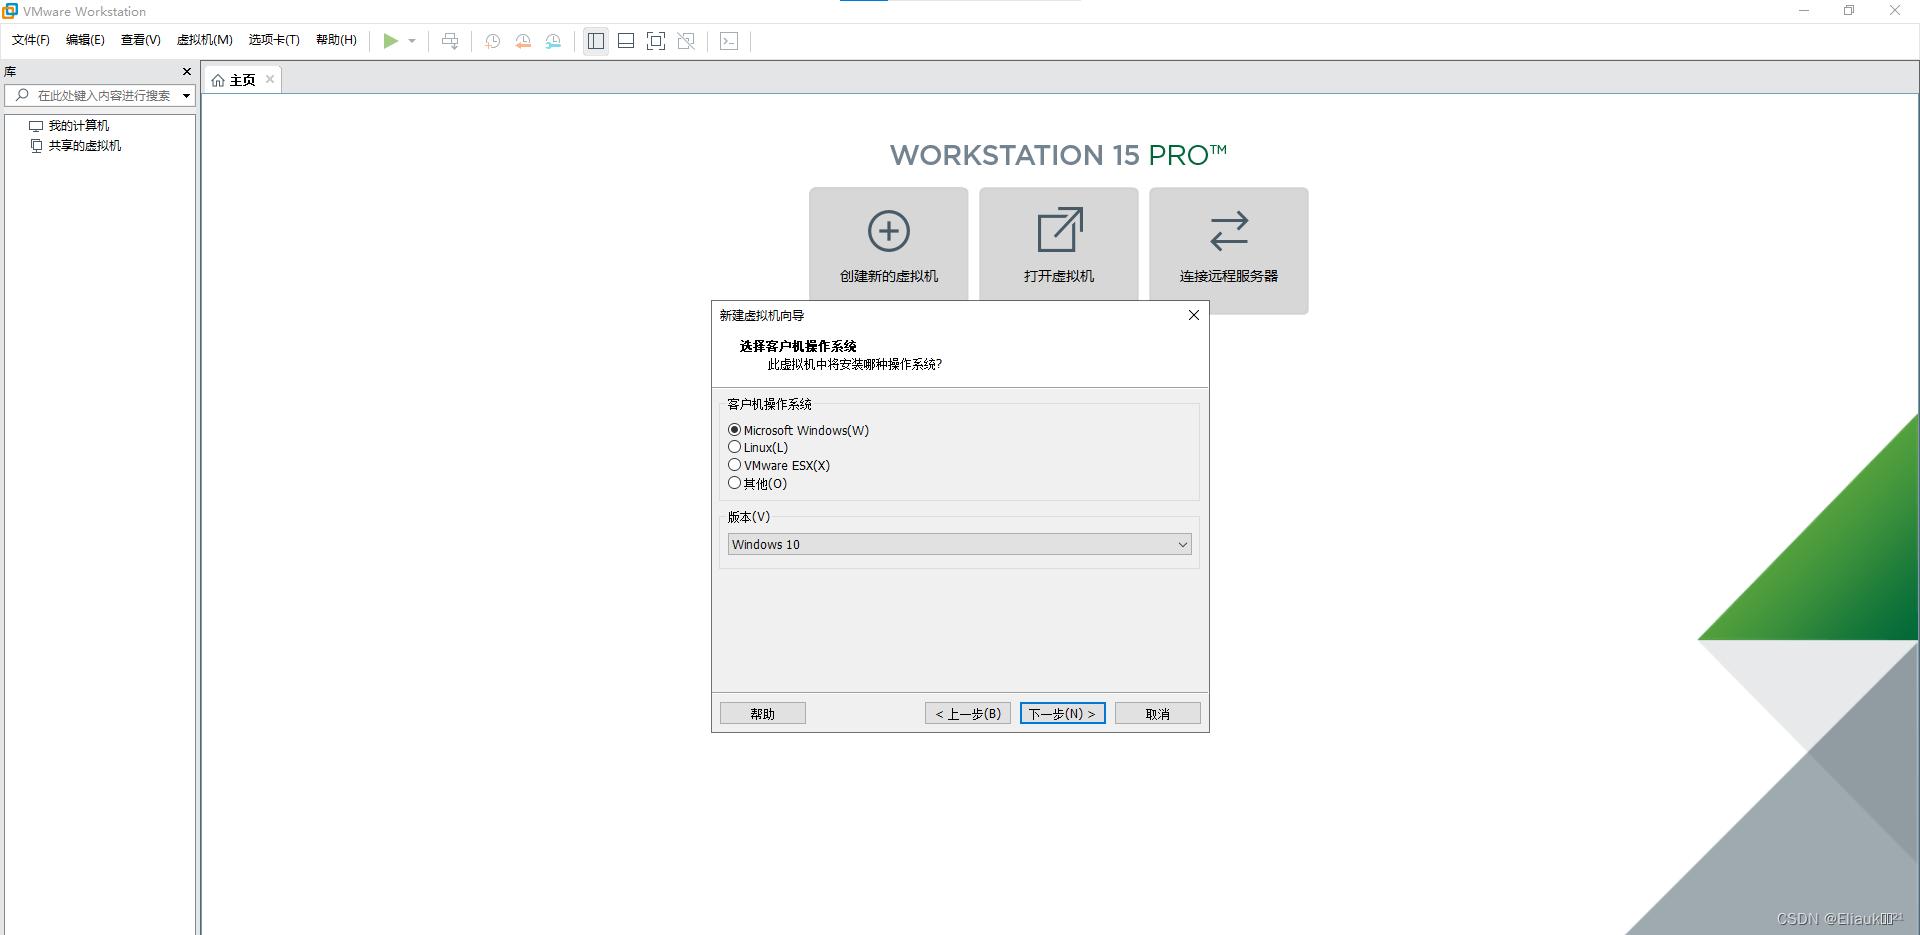Close the 新建虚拟机向导 dialog
Image resolution: width=1920 pixels, height=935 pixels.
coord(1193,315)
